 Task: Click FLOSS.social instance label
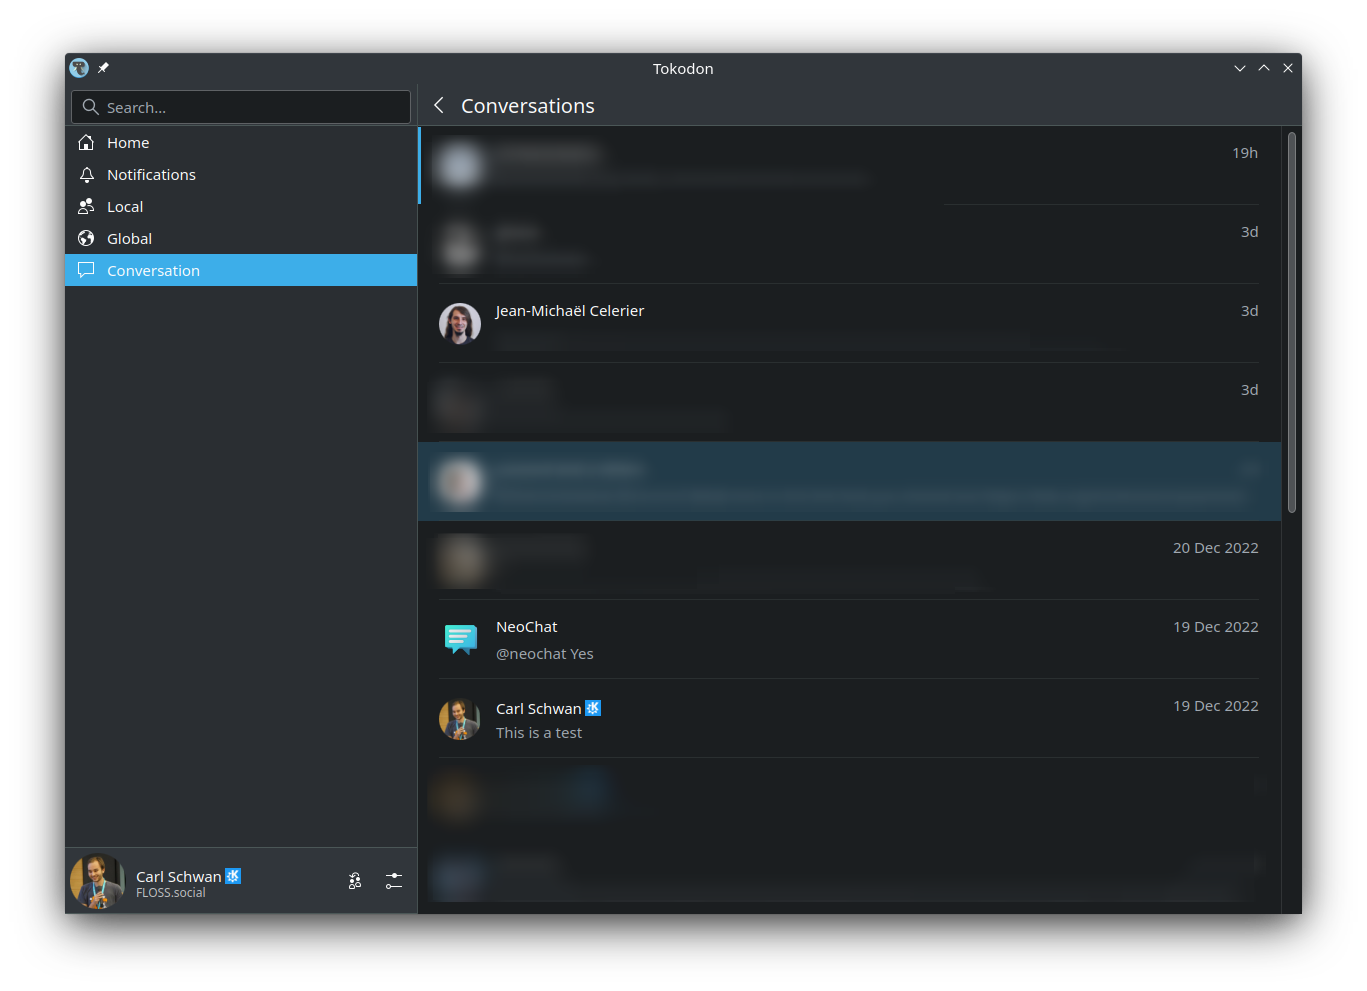click(171, 893)
